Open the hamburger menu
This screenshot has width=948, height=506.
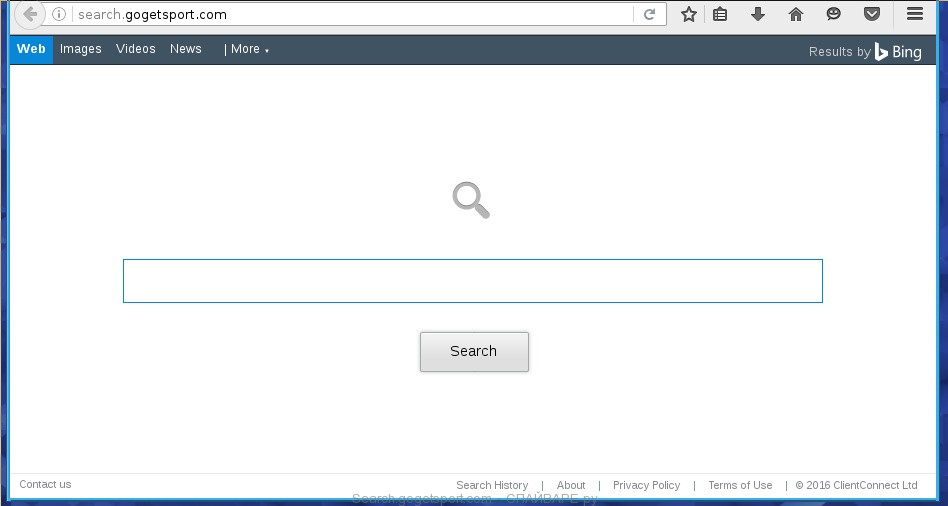(x=914, y=14)
